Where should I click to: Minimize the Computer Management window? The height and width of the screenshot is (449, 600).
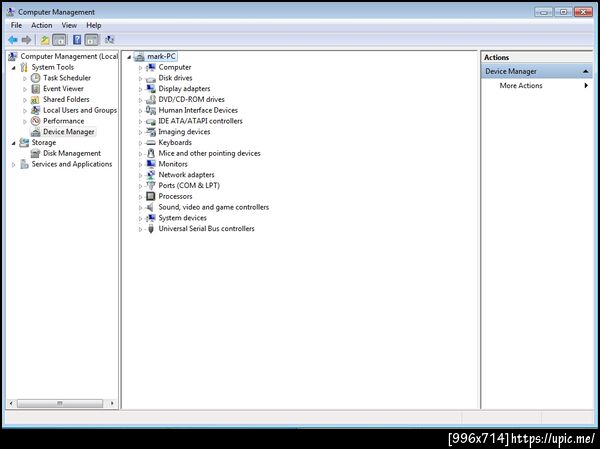click(x=544, y=12)
